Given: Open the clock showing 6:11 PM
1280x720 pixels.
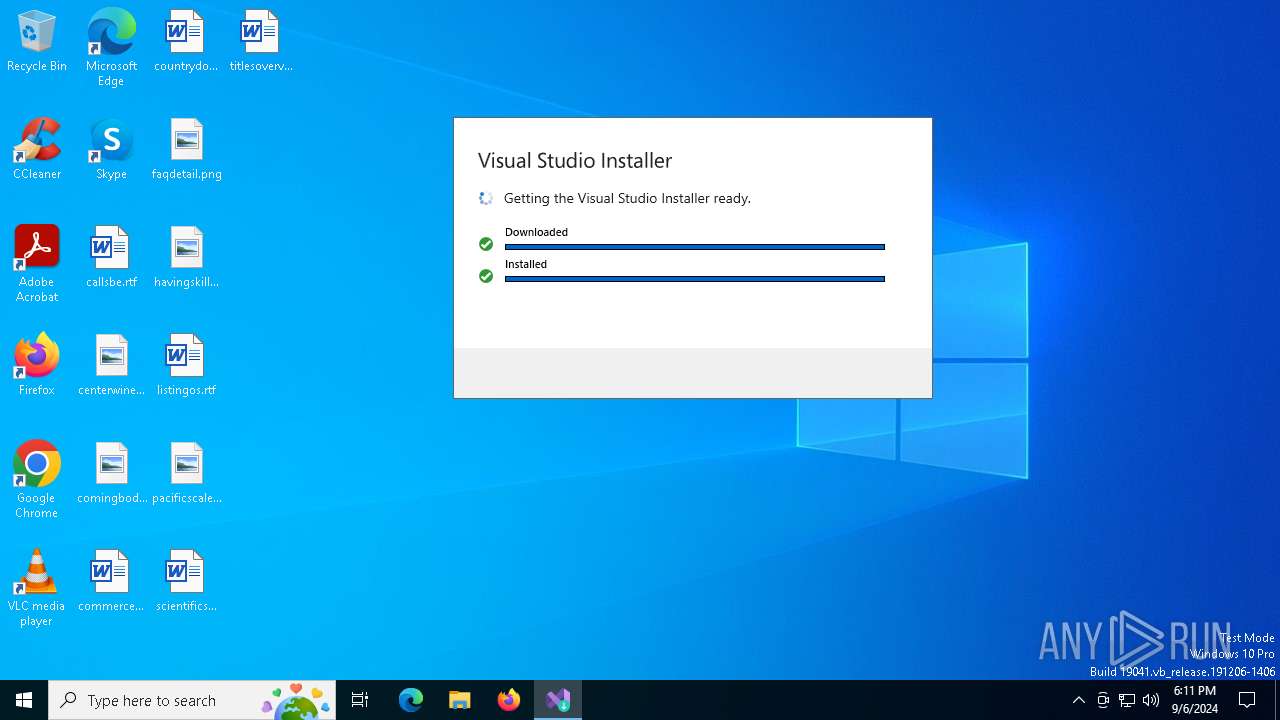Looking at the screenshot, I should [x=1195, y=700].
